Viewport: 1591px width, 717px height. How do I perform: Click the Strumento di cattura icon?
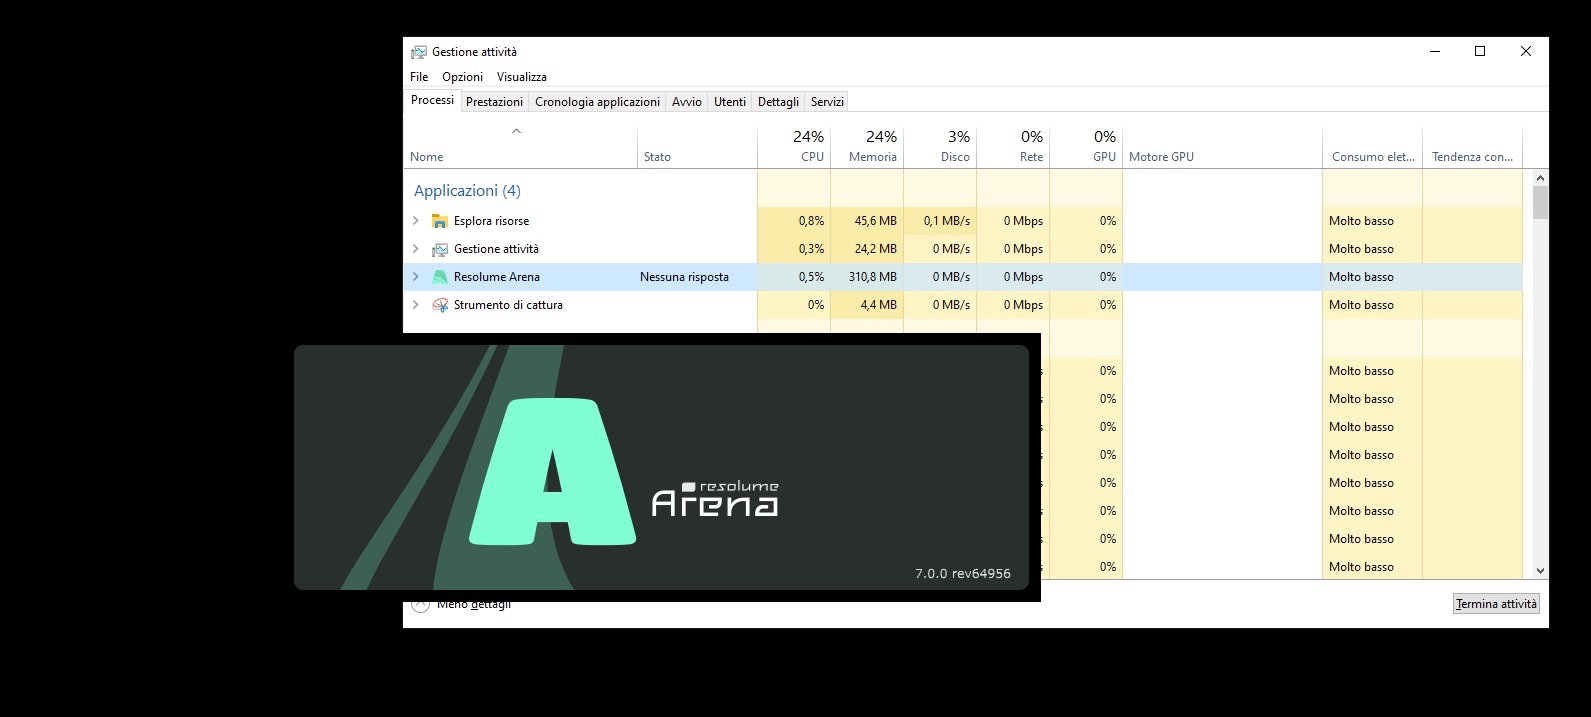[x=439, y=305]
